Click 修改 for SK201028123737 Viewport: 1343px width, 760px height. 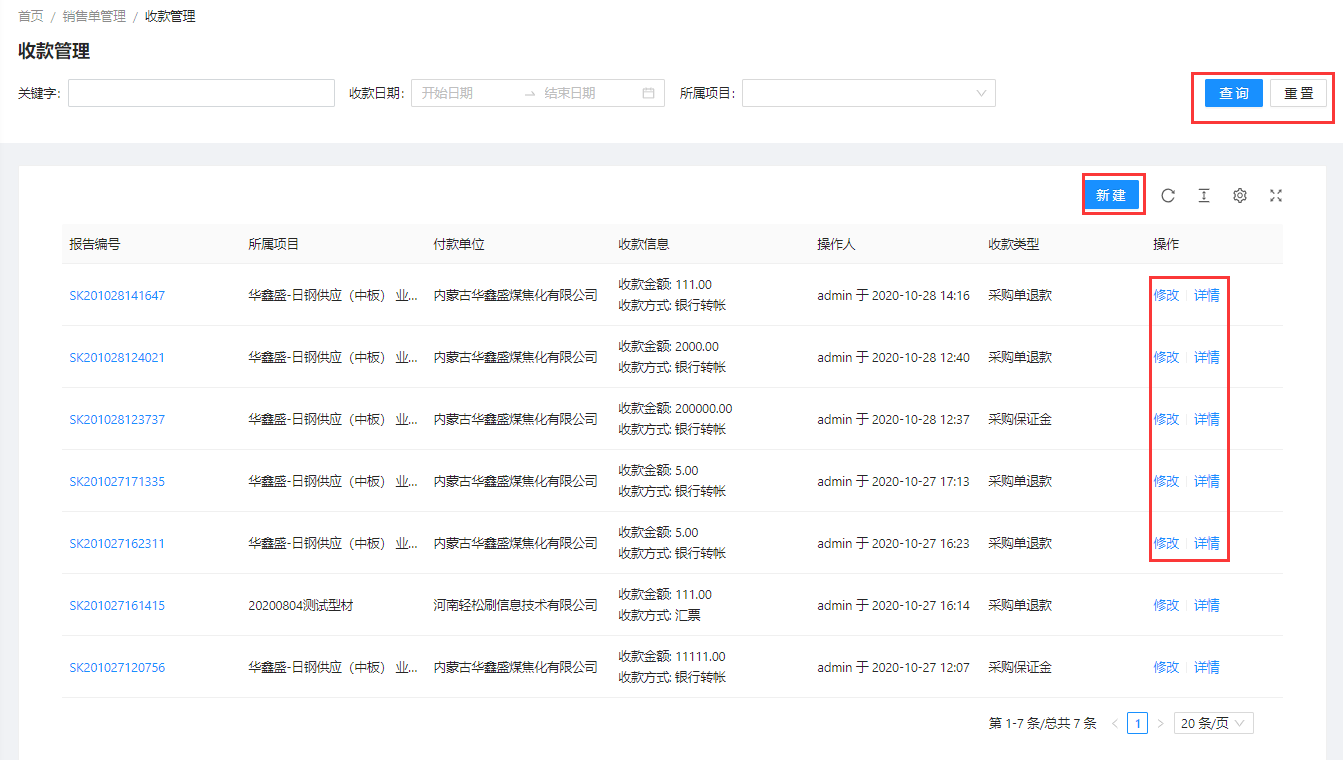click(1166, 420)
